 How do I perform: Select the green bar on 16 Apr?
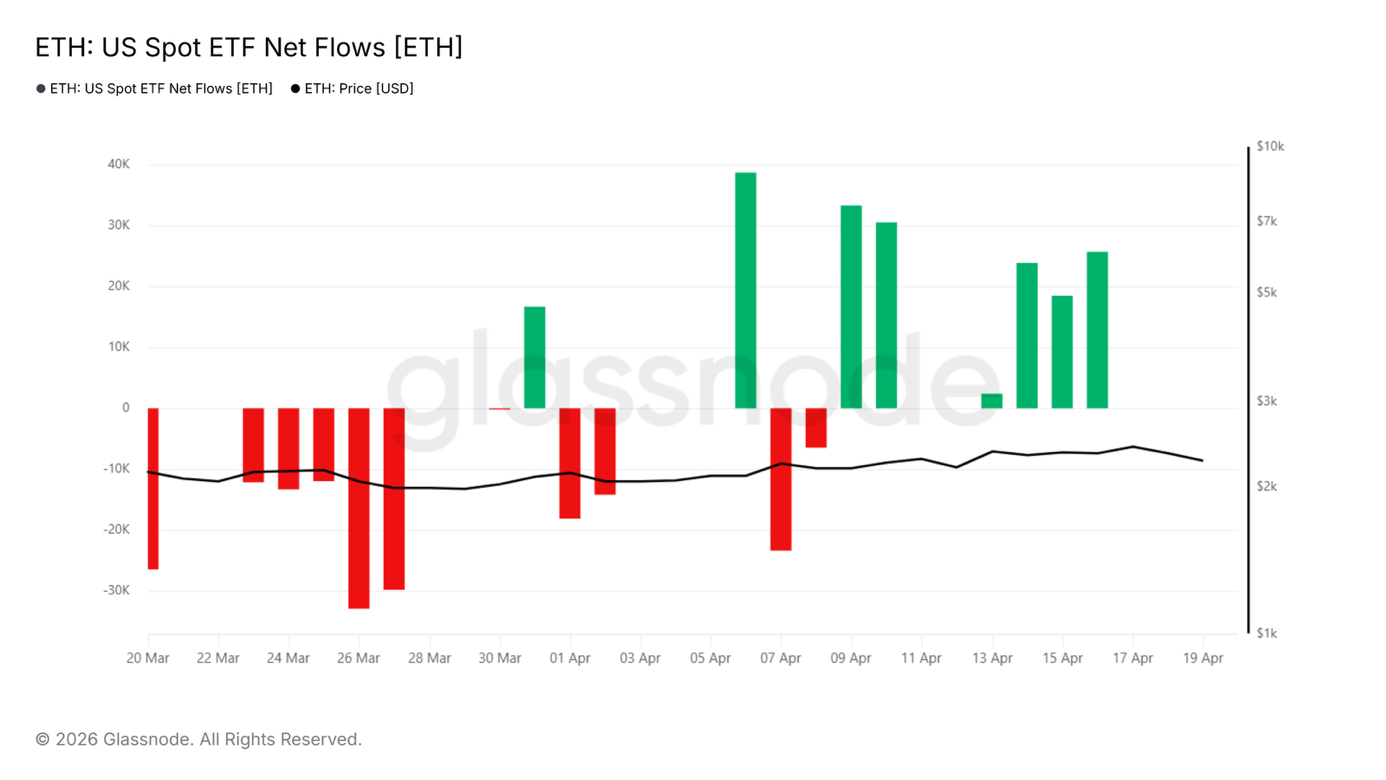(1097, 330)
